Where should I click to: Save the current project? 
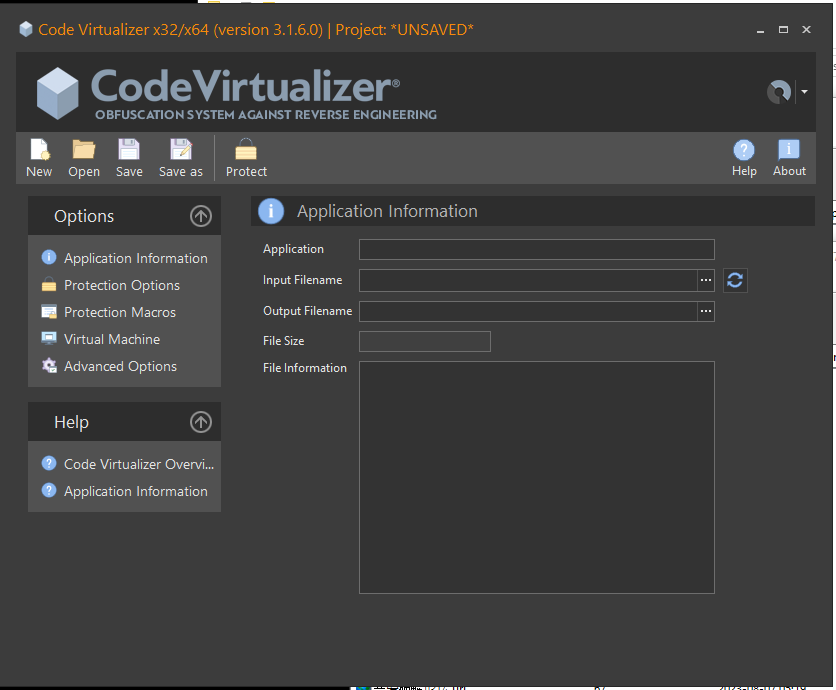[x=128, y=155]
